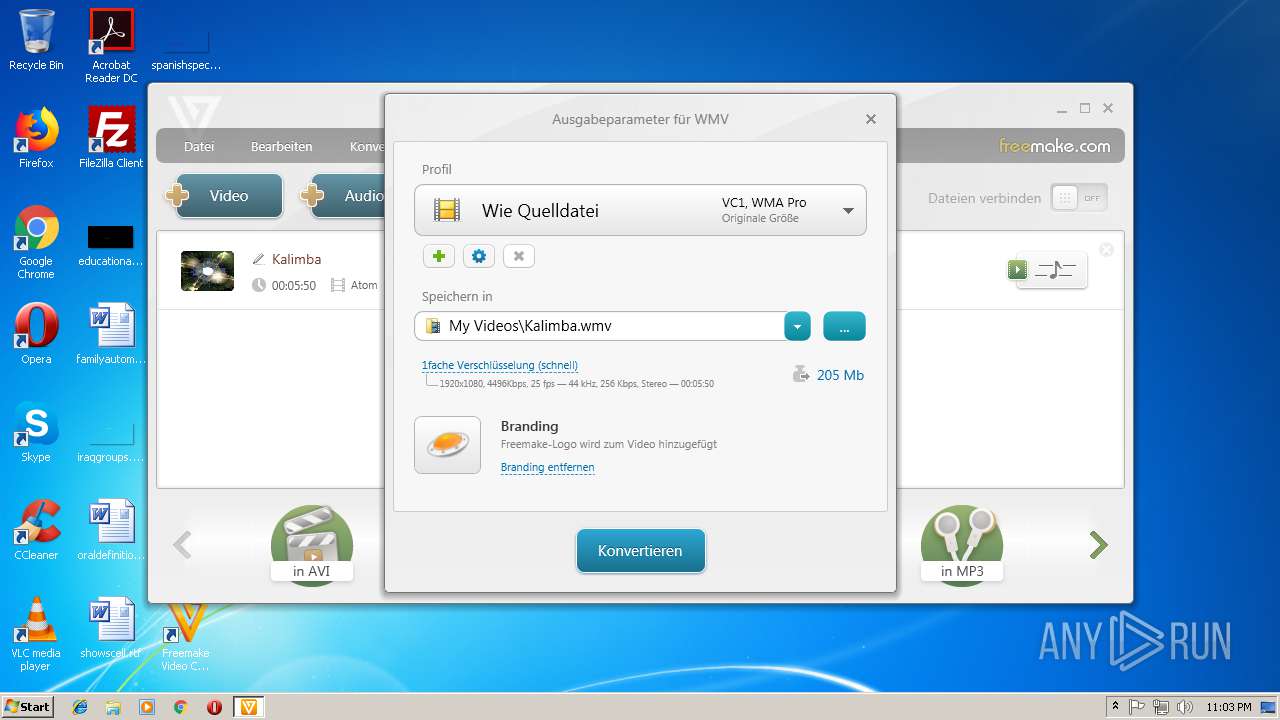The width and height of the screenshot is (1280, 720).
Task: Click the Branding logo thumbnail
Action: click(447, 445)
